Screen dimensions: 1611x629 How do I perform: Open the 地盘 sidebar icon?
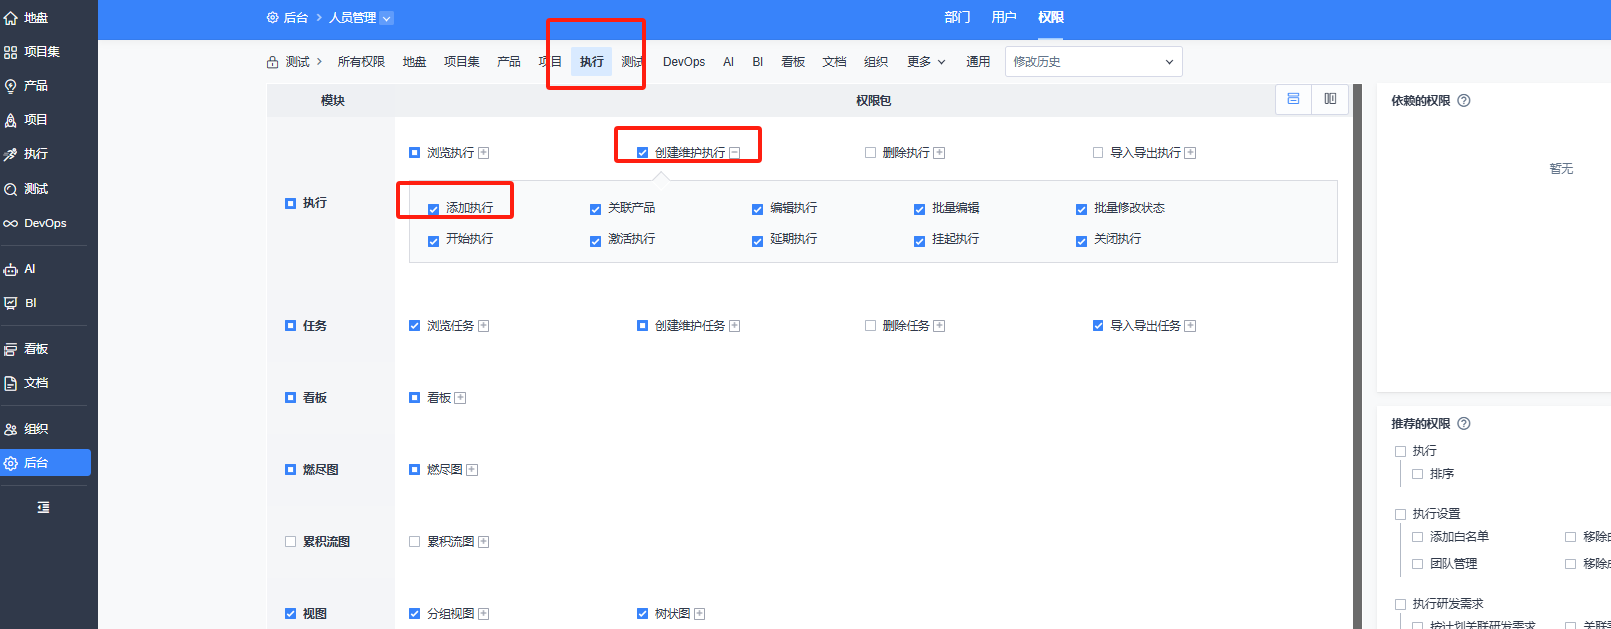pos(11,18)
